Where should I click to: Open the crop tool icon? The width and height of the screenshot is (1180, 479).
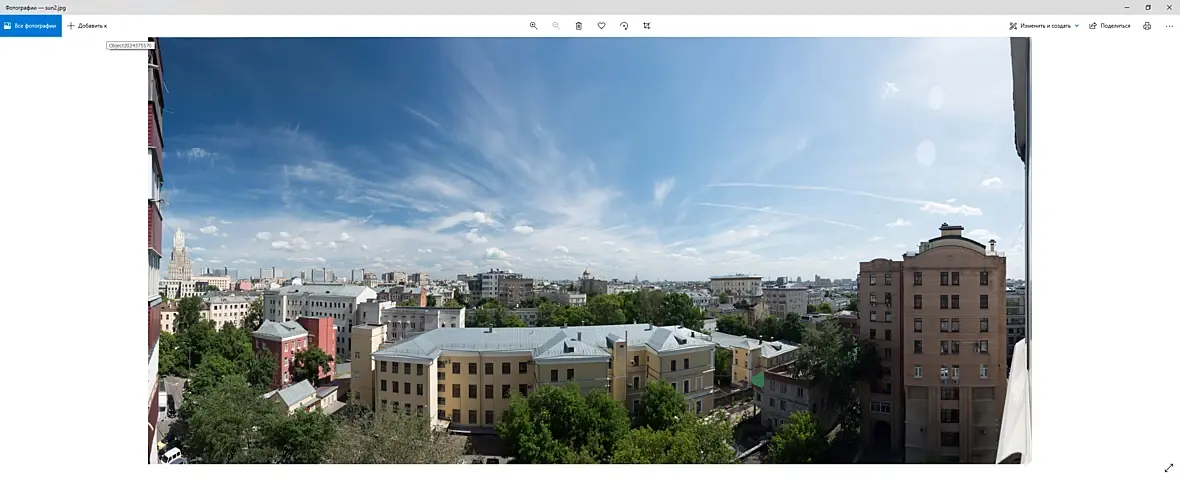(x=646, y=26)
